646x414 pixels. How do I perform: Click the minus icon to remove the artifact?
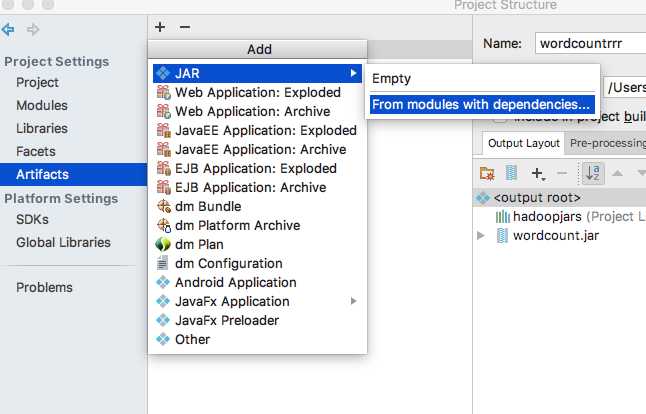tap(184, 27)
